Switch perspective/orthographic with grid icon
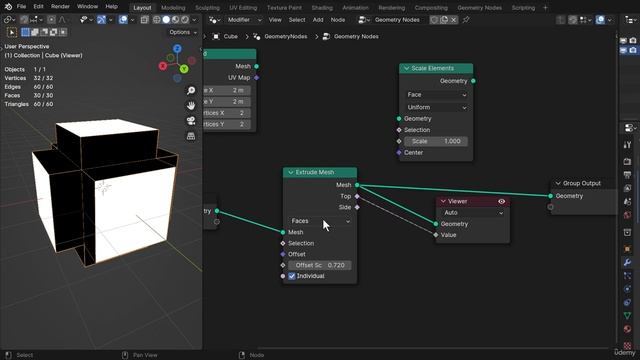Viewport: 640px width, 360px height. click(191, 136)
